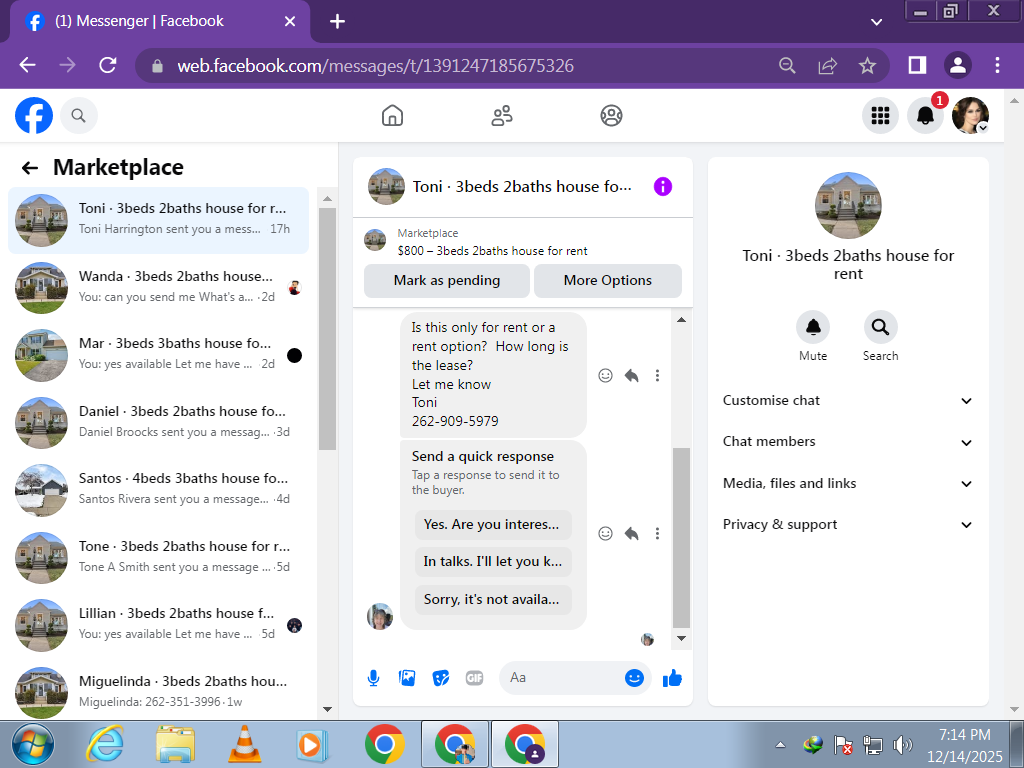This screenshot has width=1024, height=768.
Task: Open Internet Explorer from taskbar
Action: [105, 744]
